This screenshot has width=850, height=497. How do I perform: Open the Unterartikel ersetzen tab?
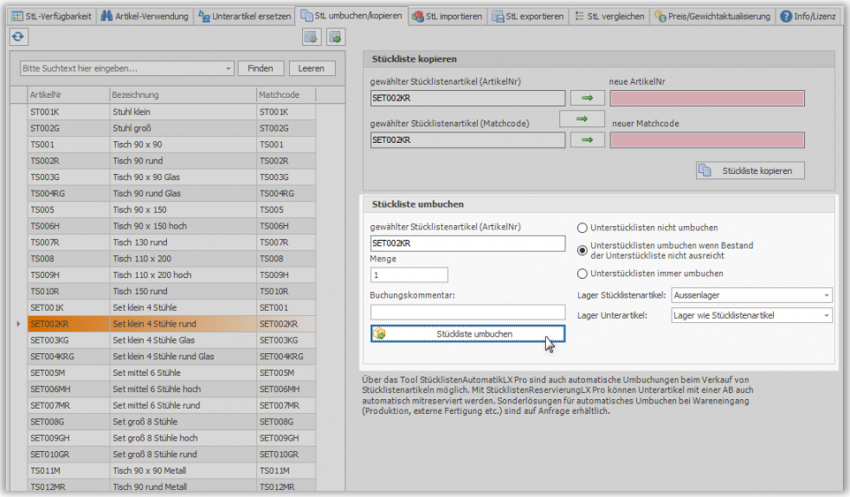244,16
